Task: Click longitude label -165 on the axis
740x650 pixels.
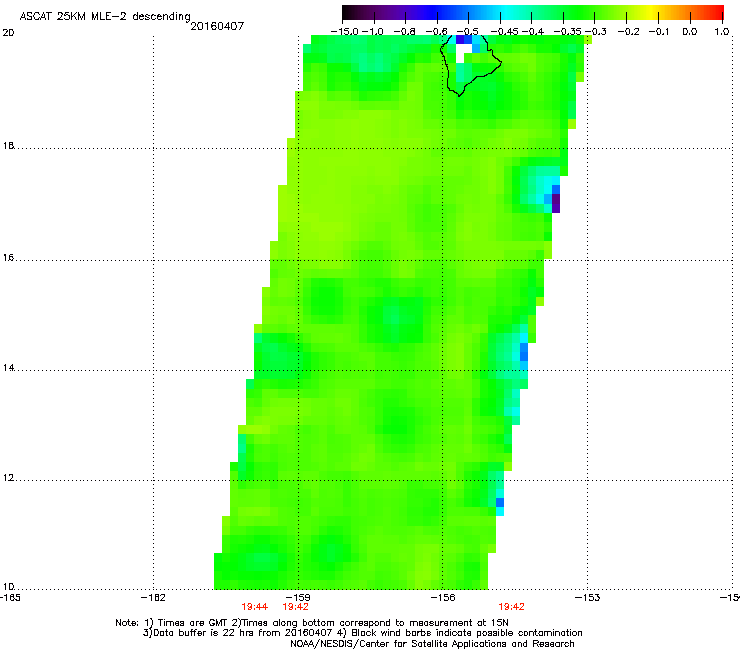Action: pos(10,598)
